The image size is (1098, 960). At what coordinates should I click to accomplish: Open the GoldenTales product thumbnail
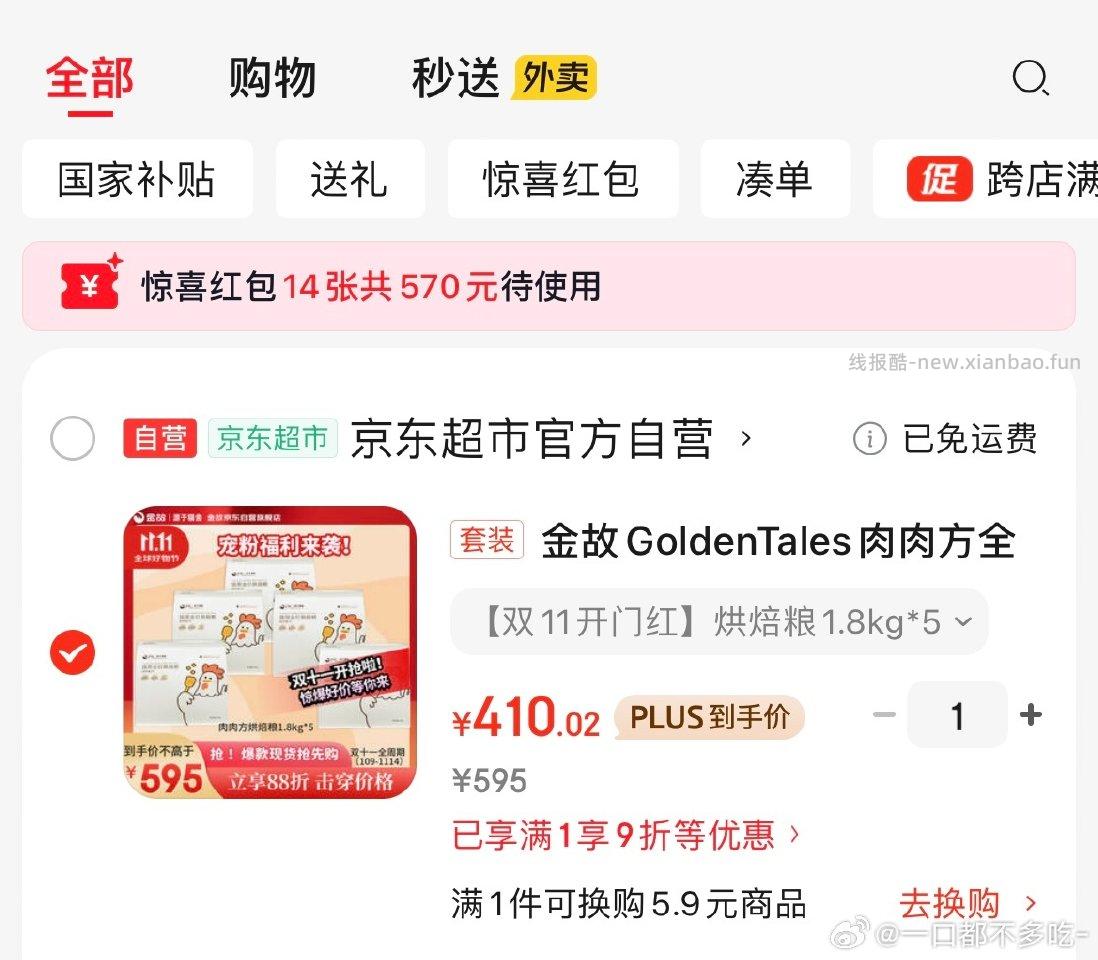(270, 653)
